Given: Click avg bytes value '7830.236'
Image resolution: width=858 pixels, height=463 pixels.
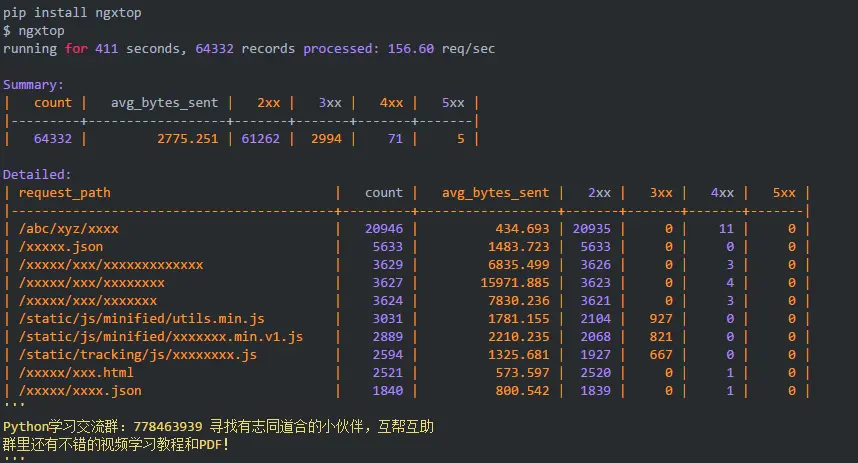Looking at the screenshot, I should [x=519, y=301].
